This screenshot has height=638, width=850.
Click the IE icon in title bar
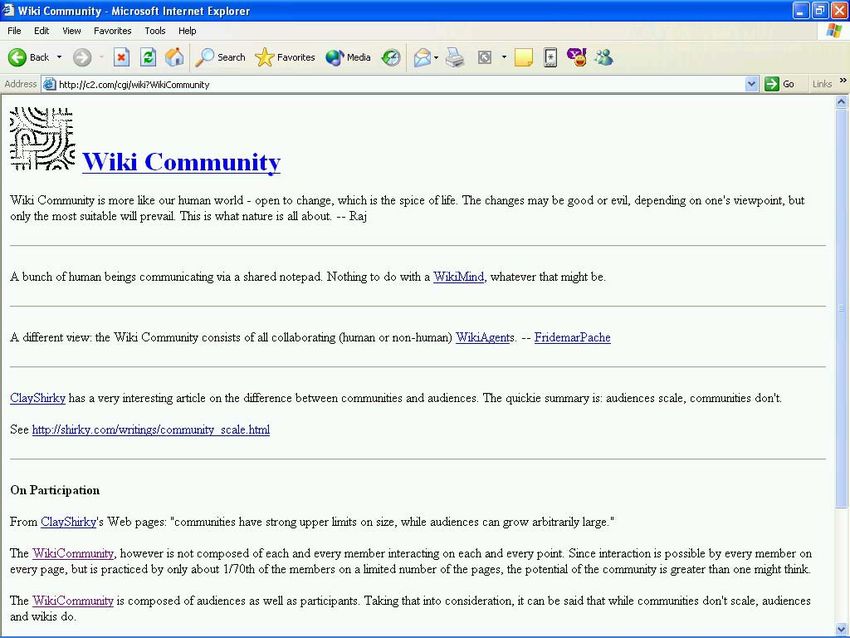point(8,10)
